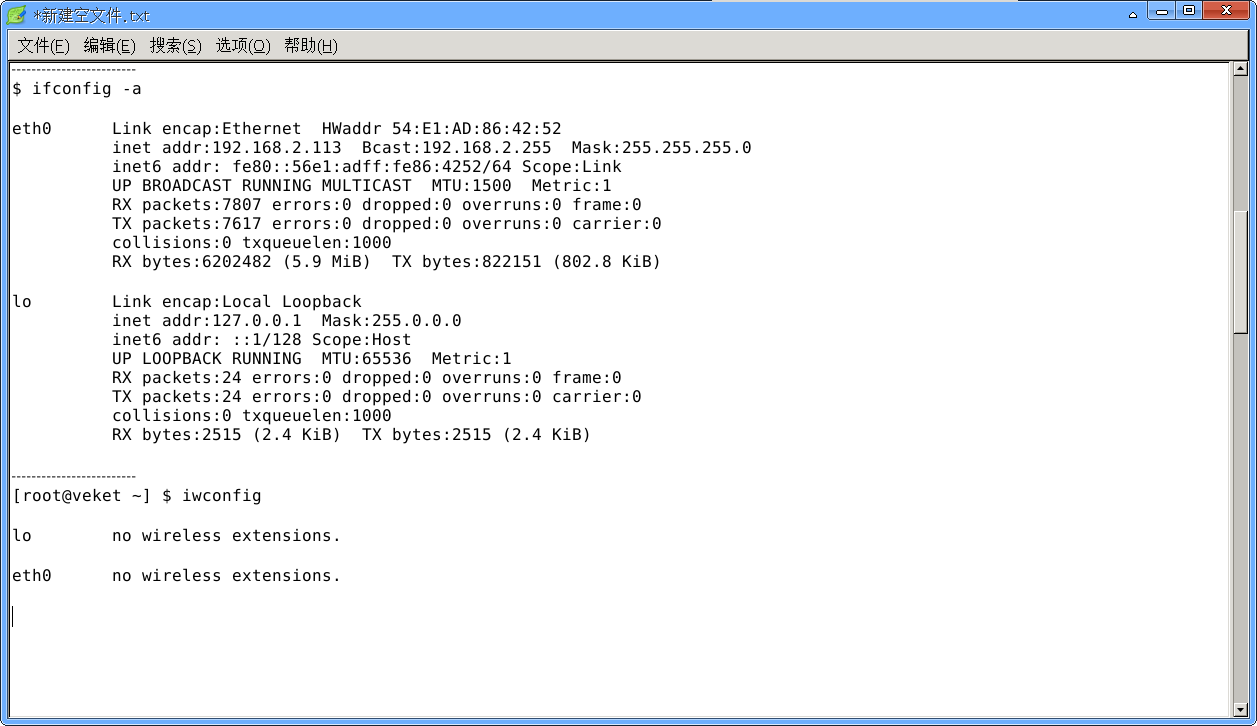Open the 搜索(S) menu
This screenshot has width=1257, height=726.
coord(175,46)
